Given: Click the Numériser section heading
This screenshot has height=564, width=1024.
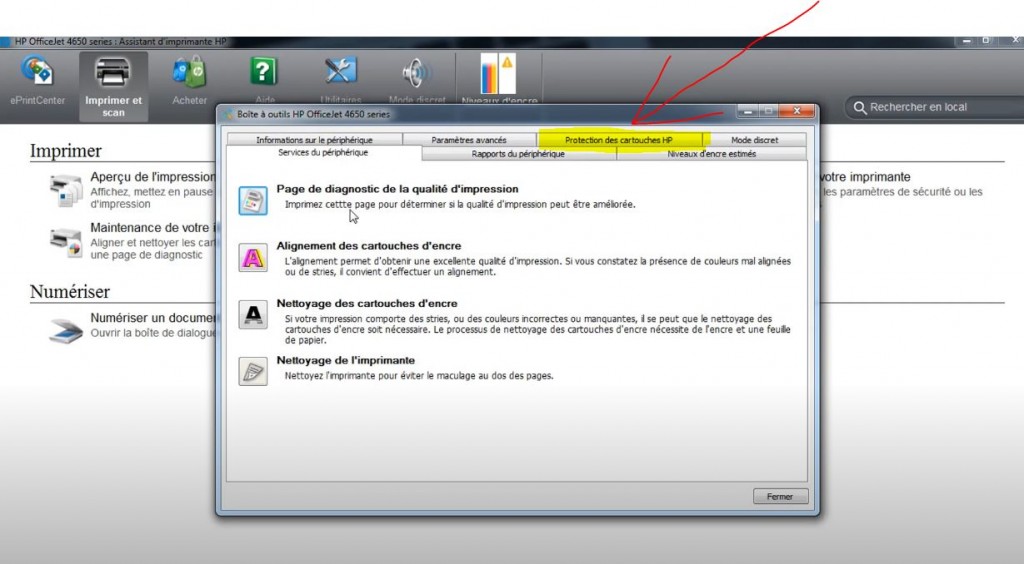Looking at the screenshot, I should click(69, 292).
